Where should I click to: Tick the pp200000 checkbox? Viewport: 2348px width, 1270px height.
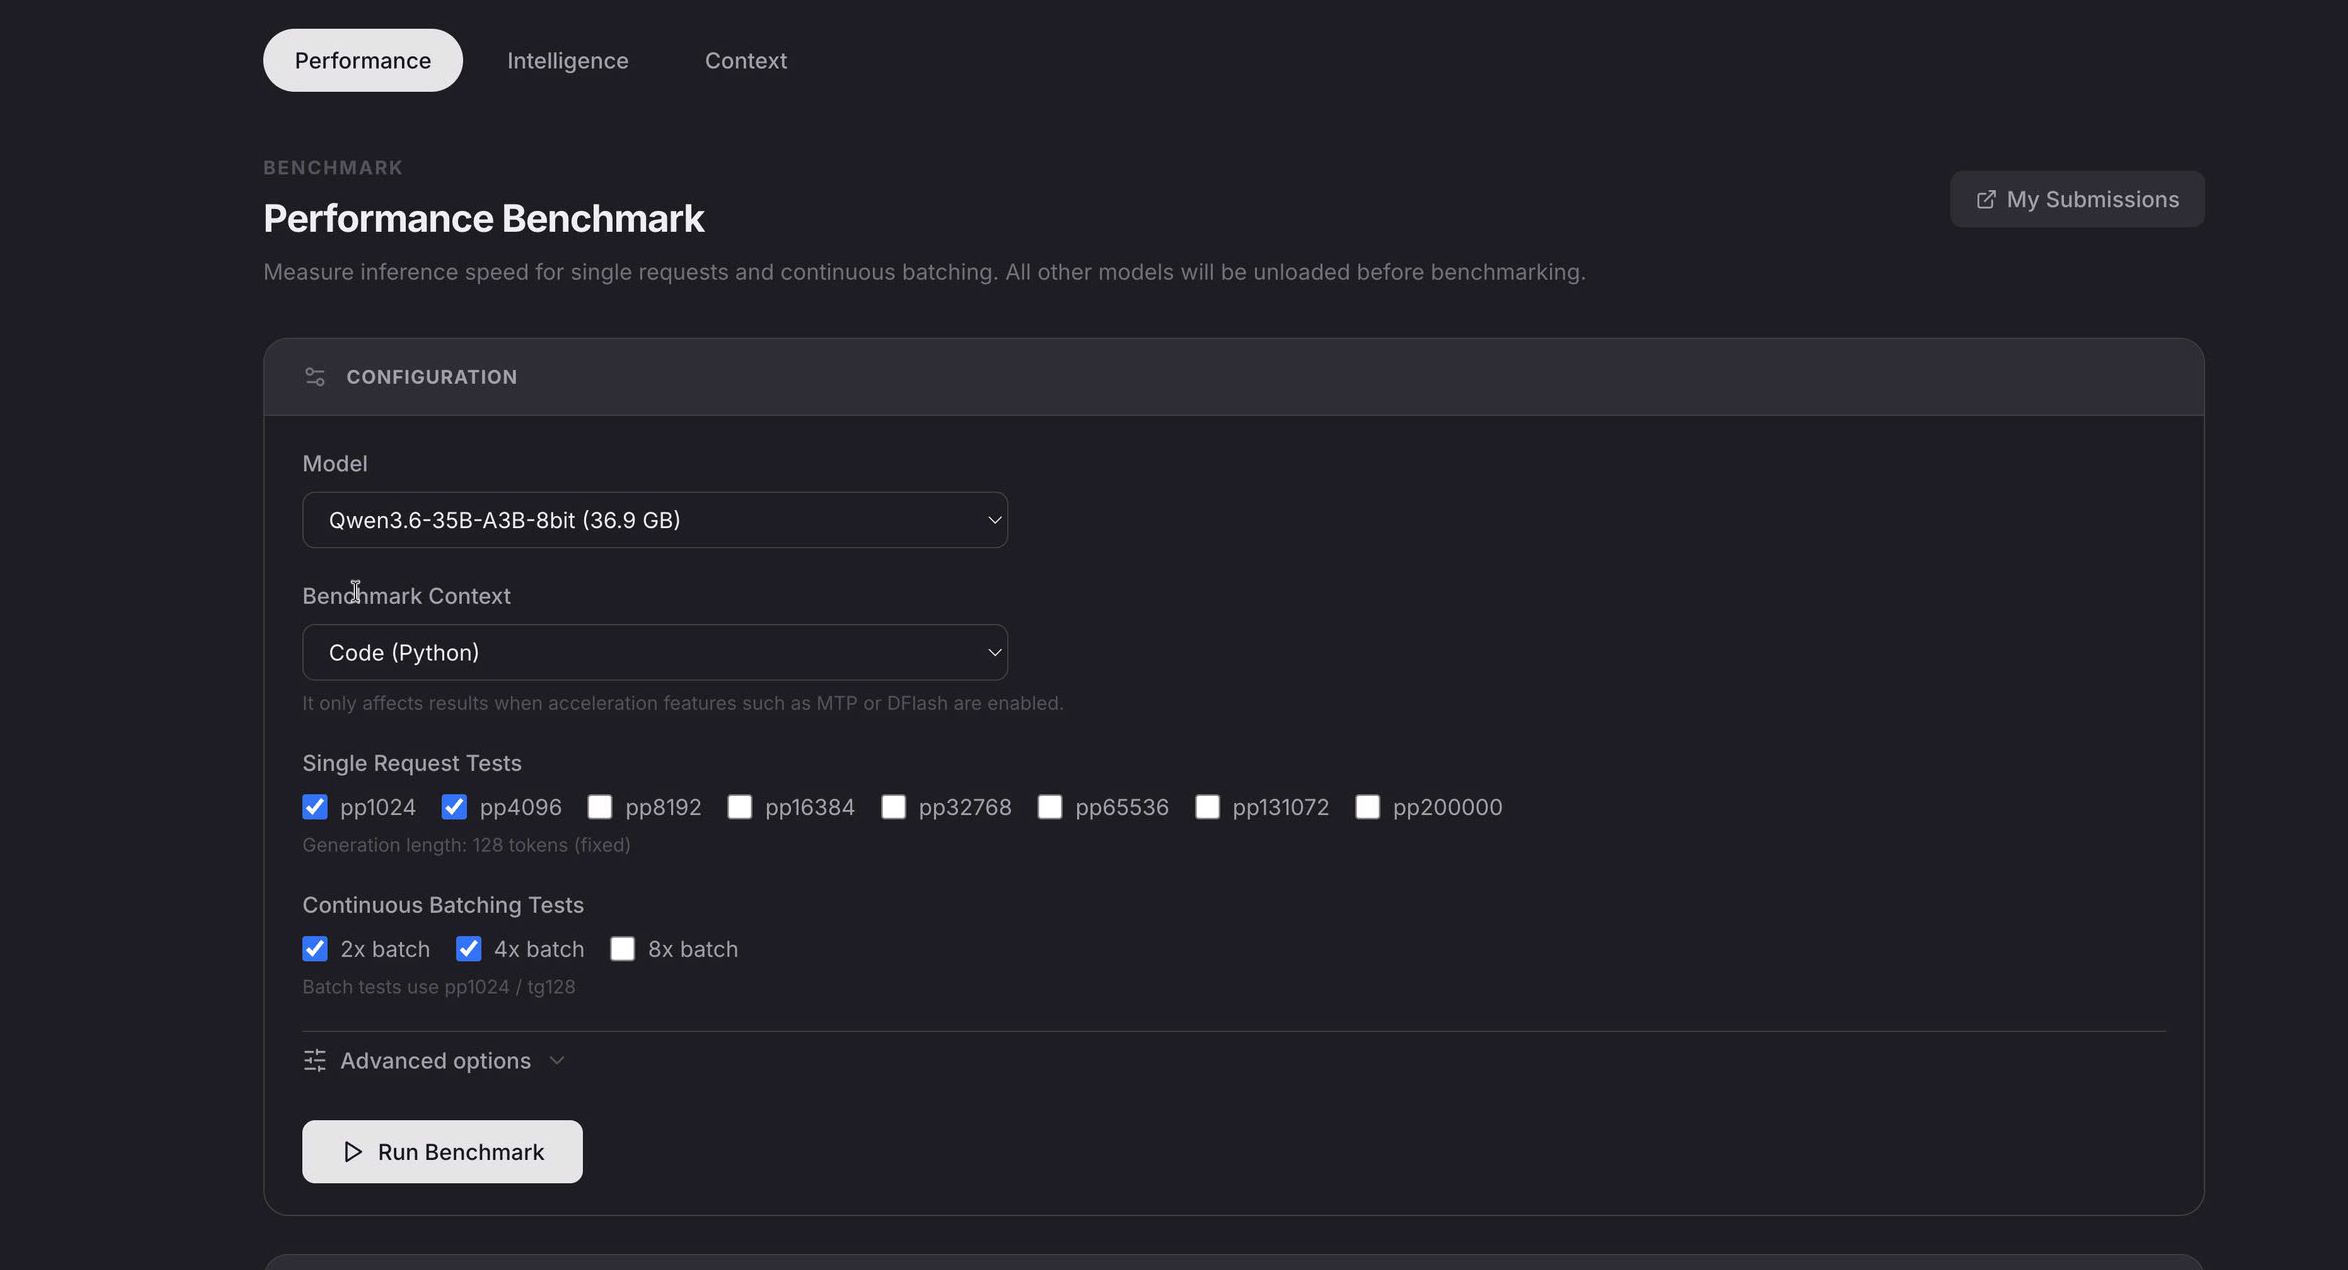[1368, 807]
